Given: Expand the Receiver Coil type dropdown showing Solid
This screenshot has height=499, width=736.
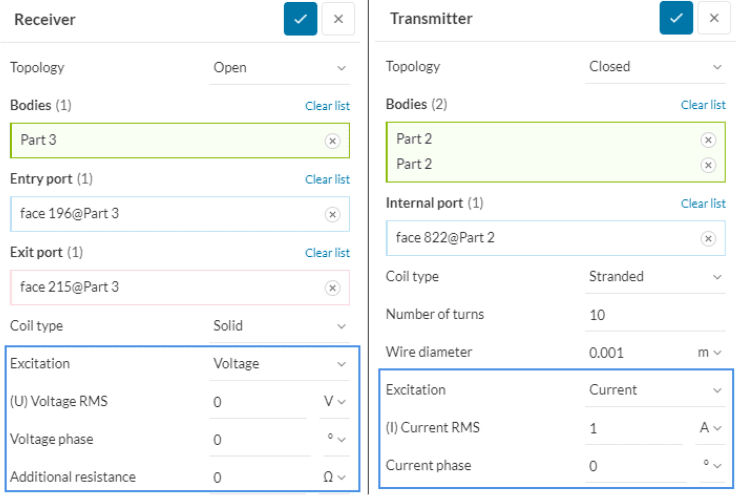Looking at the screenshot, I should point(280,326).
